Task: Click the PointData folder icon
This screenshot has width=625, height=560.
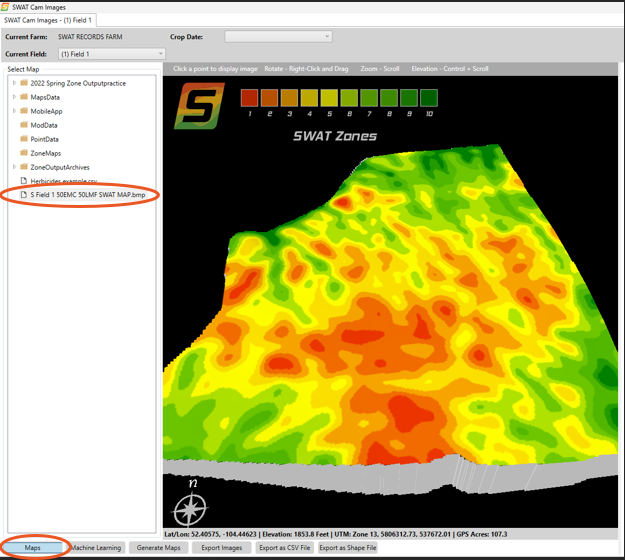Action: tap(24, 139)
